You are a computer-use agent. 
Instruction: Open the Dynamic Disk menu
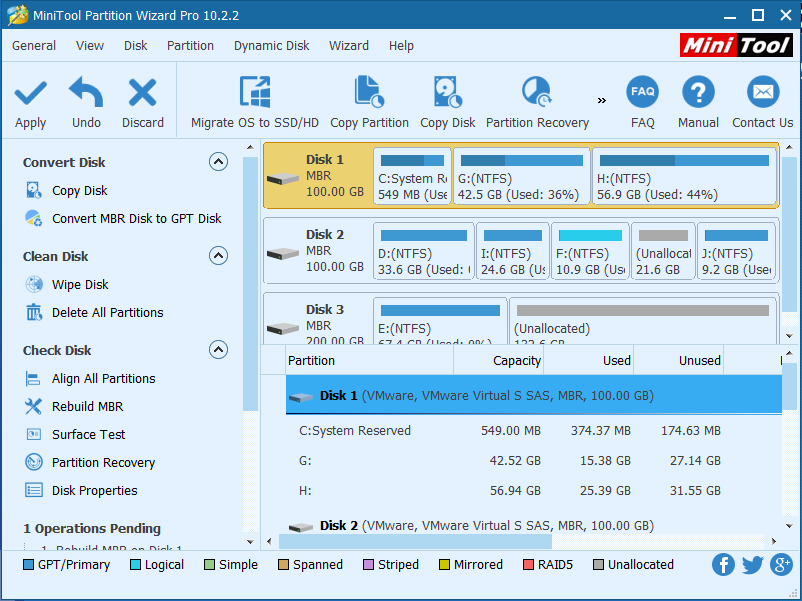pyautogui.click(x=272, y=46)
